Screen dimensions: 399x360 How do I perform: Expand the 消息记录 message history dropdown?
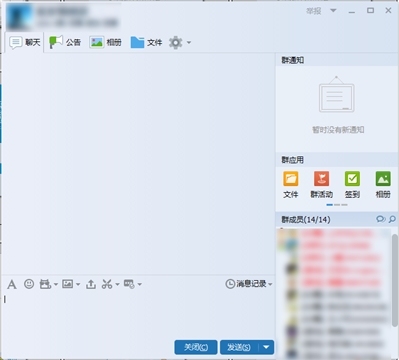coord(270,284)
